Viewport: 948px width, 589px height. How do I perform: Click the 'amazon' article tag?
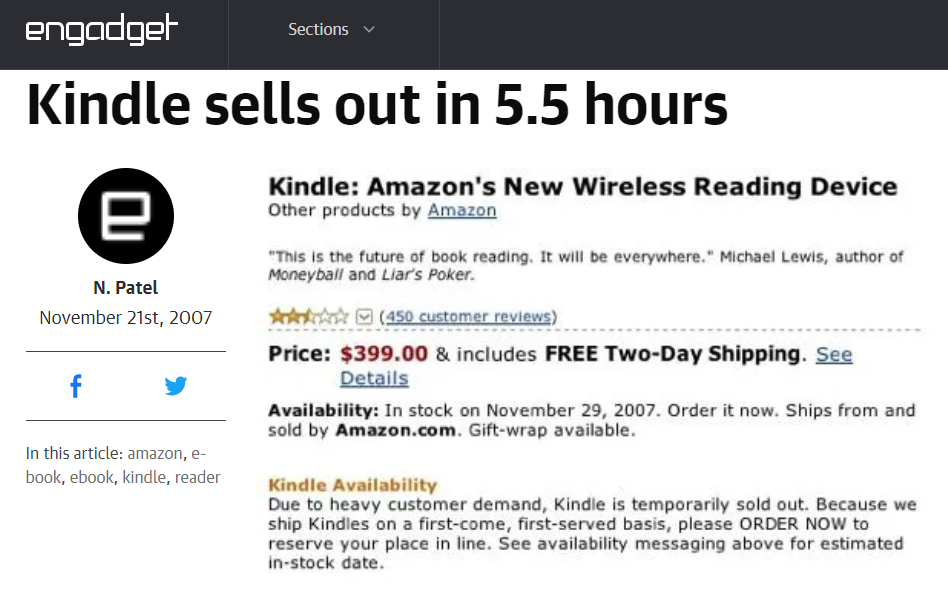pyautogui.click(x=155, y=453)
